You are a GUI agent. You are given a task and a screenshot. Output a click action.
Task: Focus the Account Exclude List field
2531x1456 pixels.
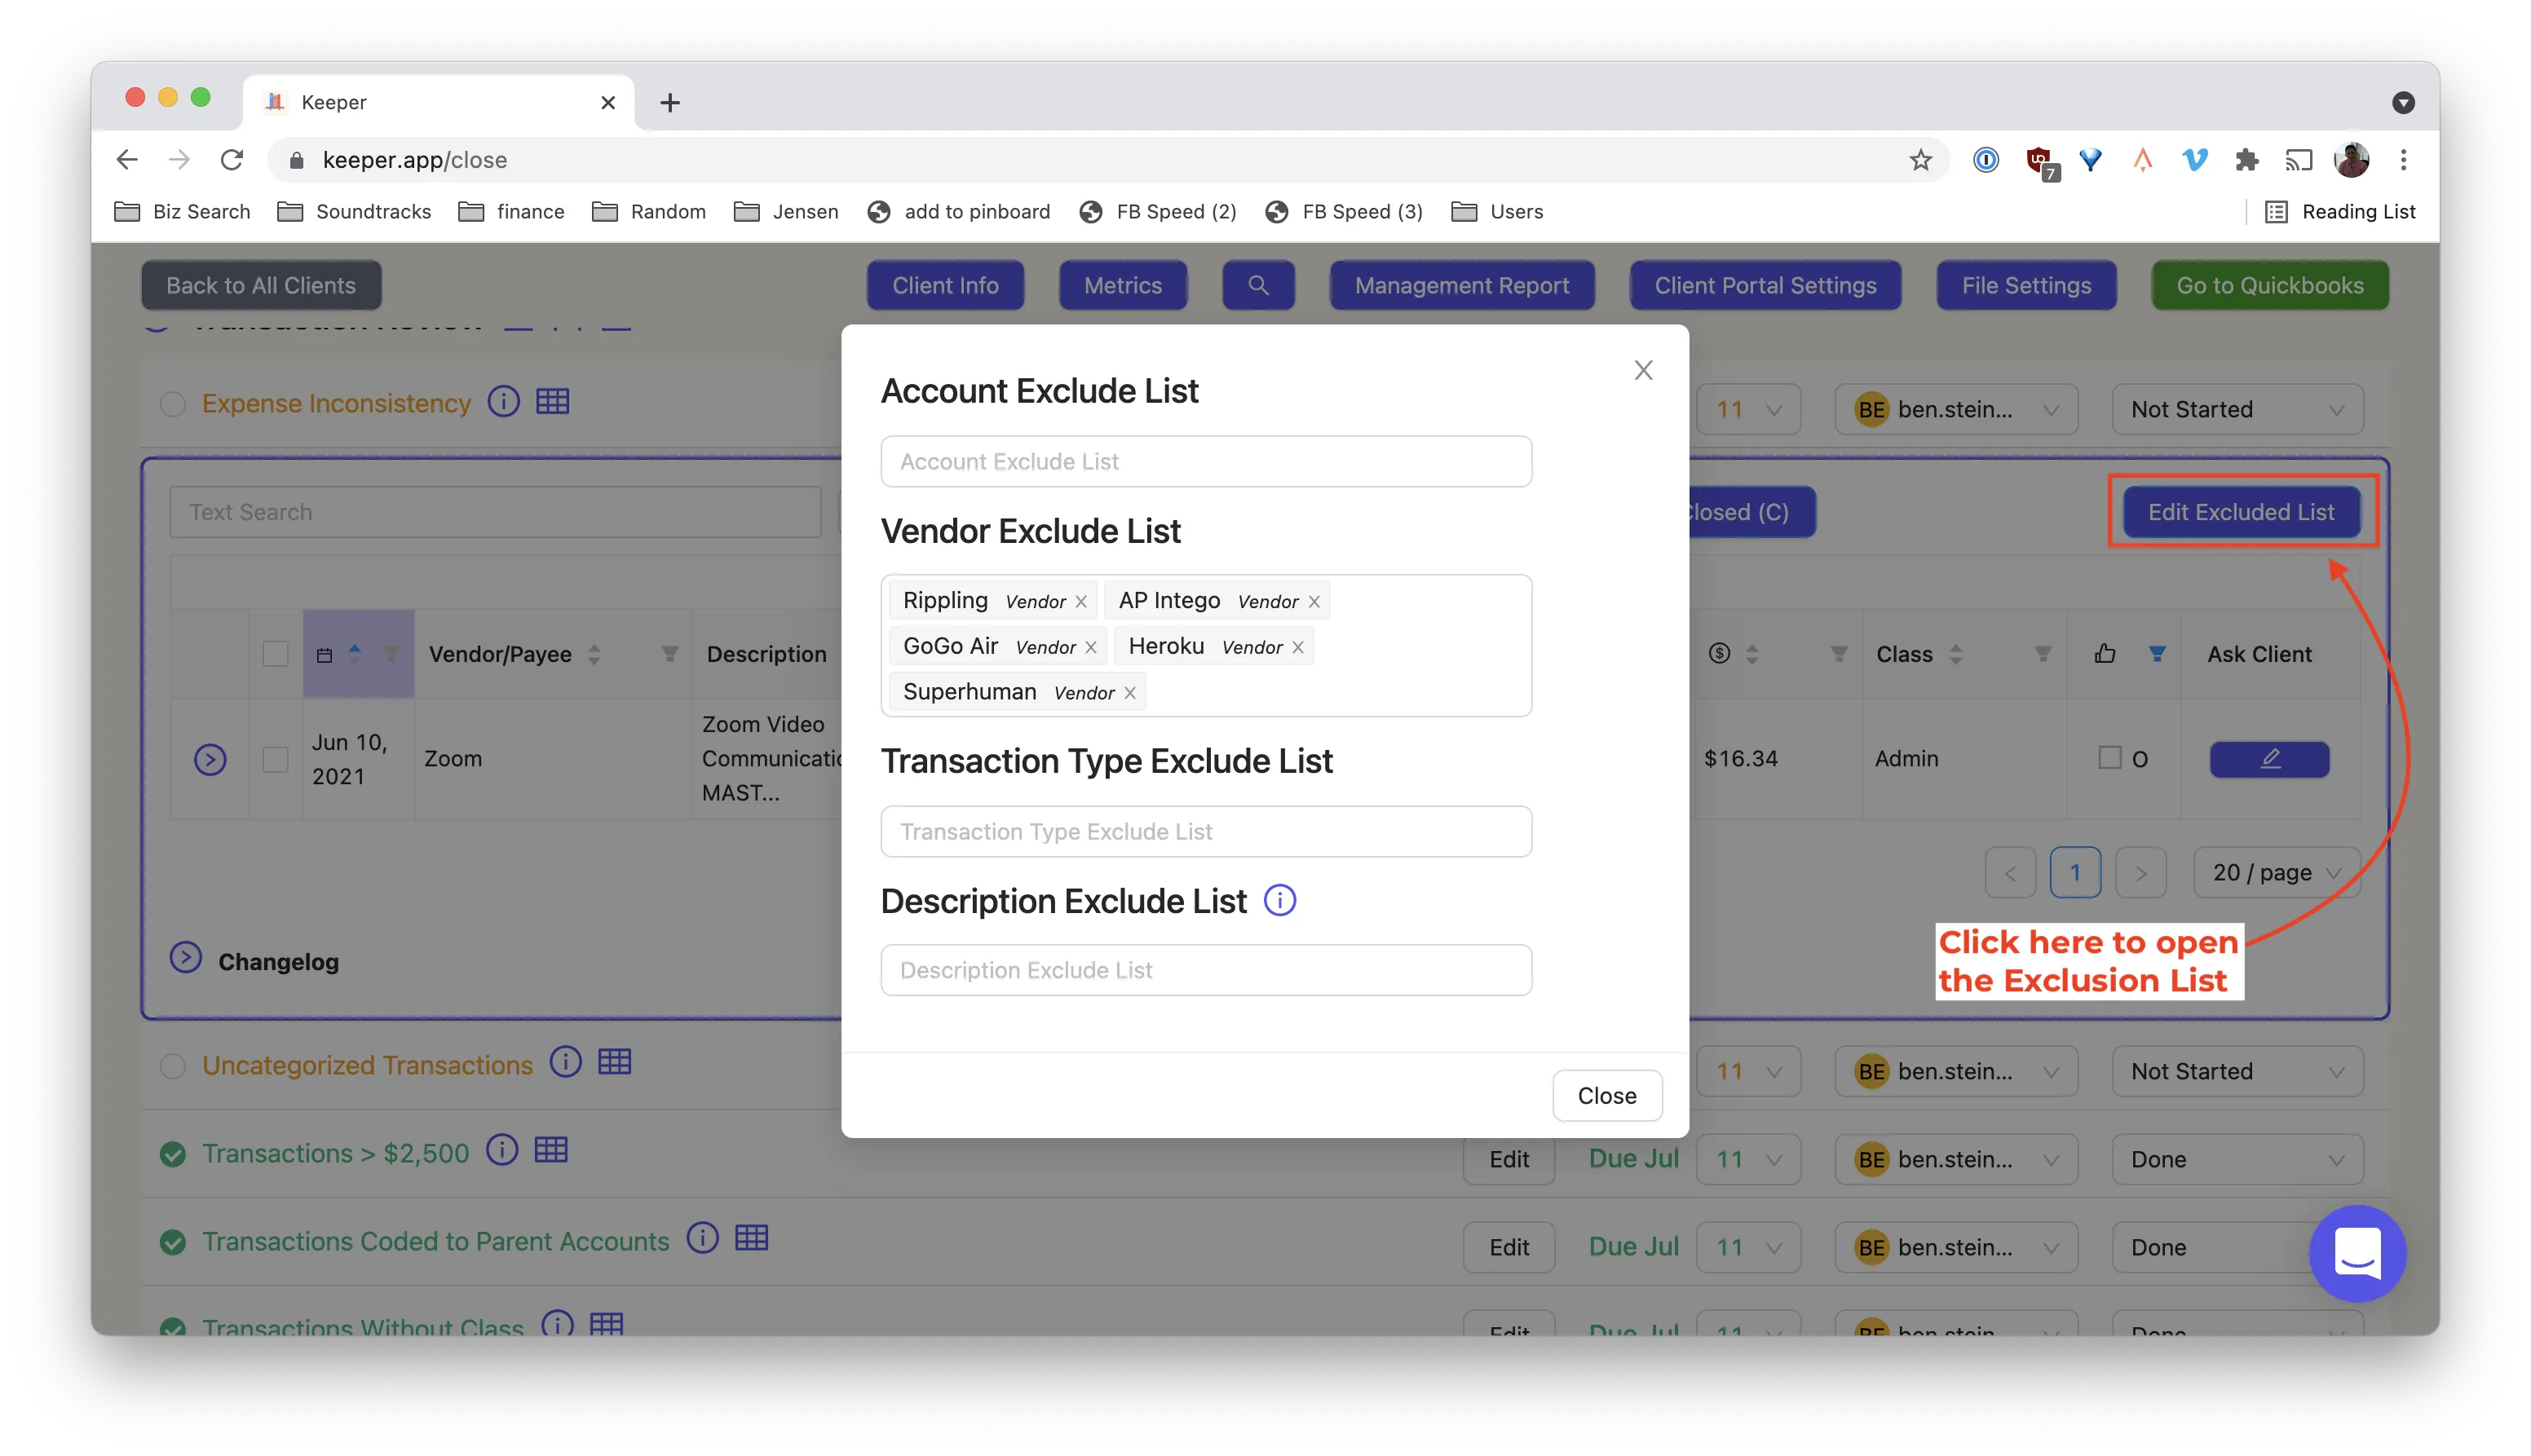(x=1206, y=462)
